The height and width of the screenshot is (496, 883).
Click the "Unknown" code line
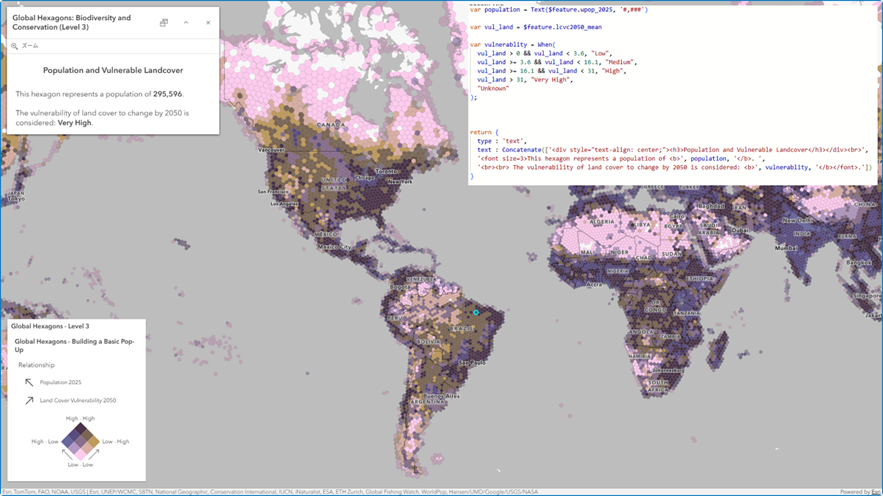tap(493, 88)
